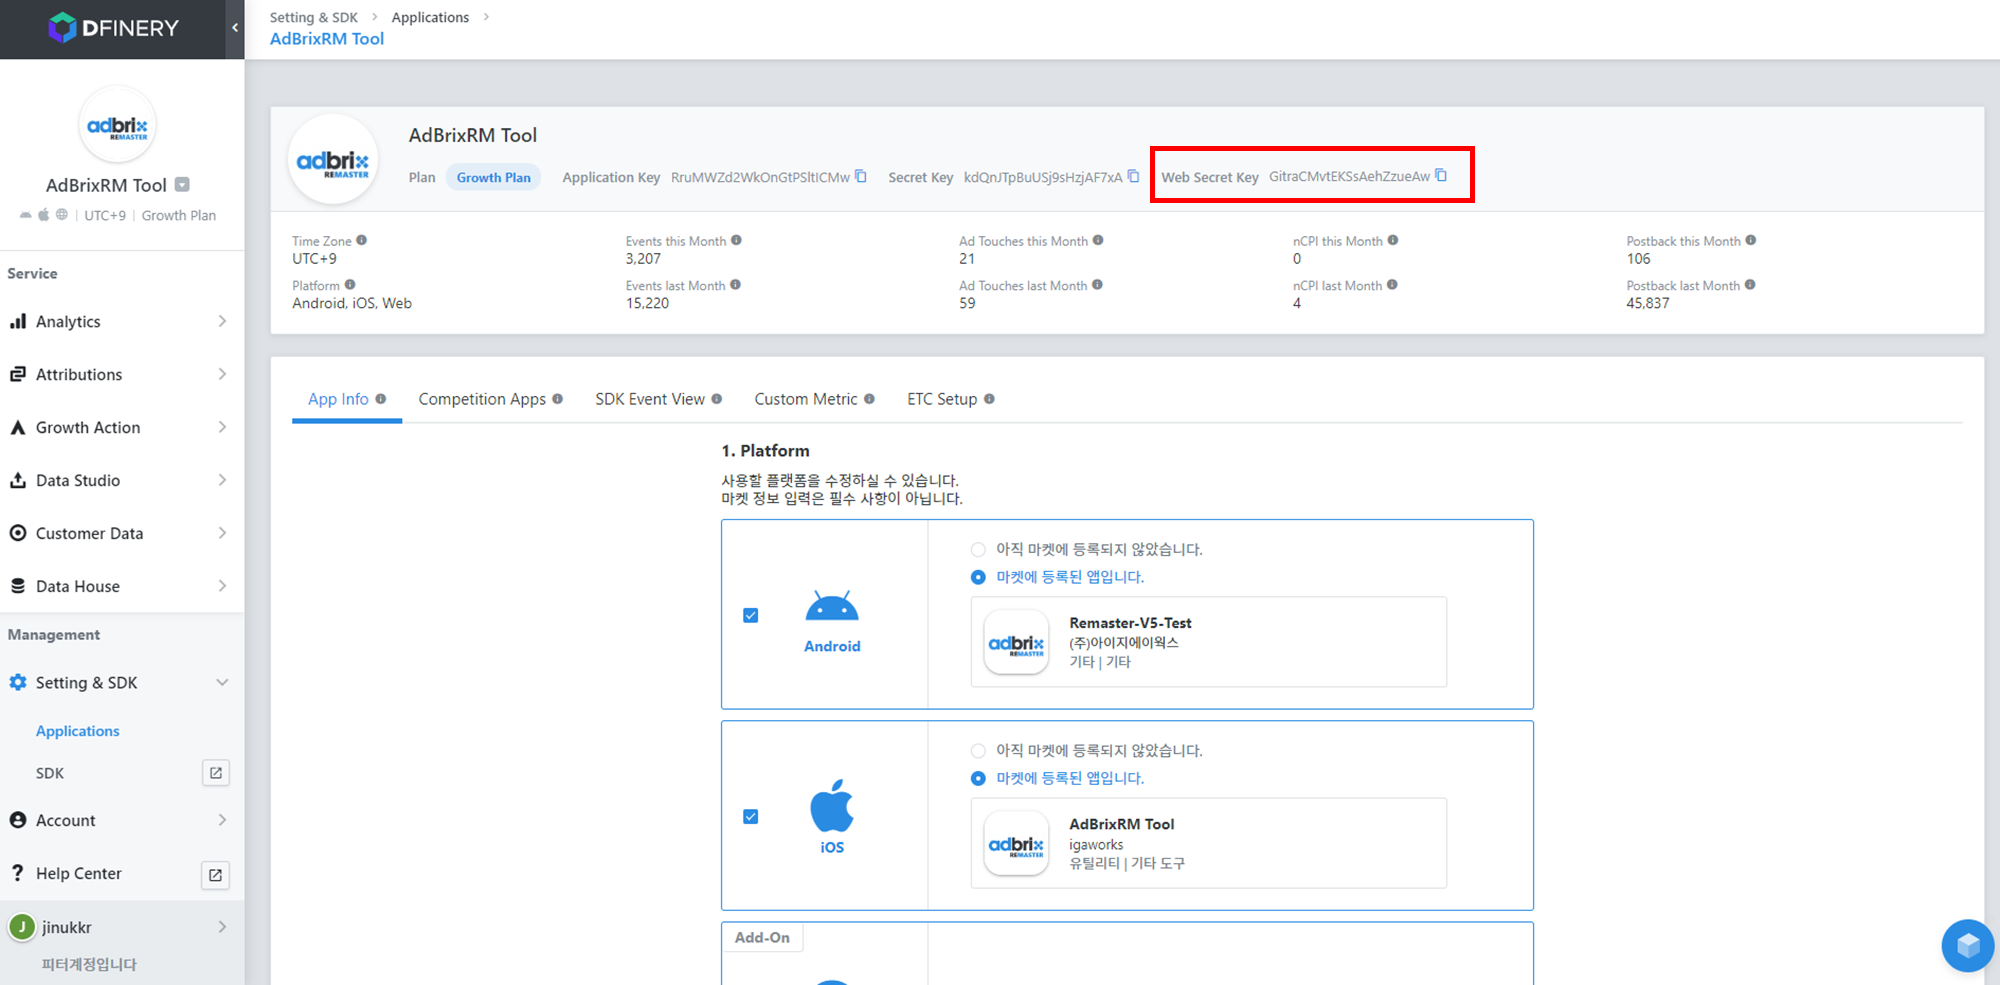The height and width of the screenshot is (985, 2000).
Task: Show Time Zone info tooltip icon
Action: pos(362,240)
